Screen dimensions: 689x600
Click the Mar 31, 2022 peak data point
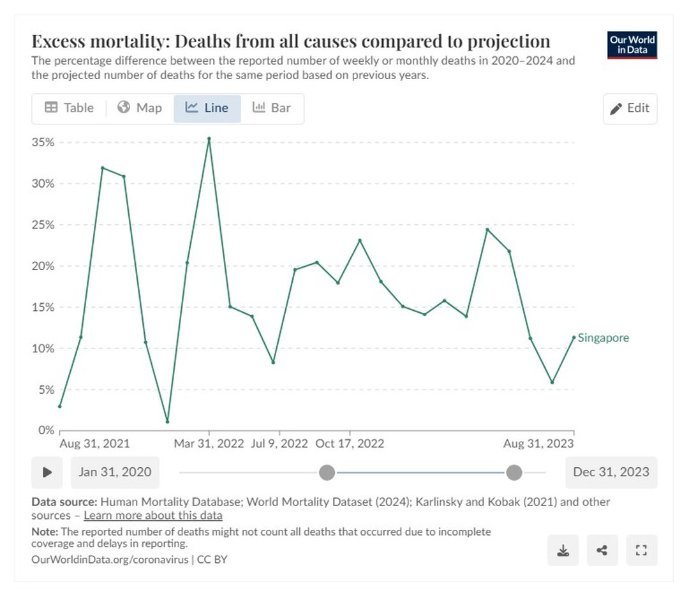pyautogui.click(x=209, y=139)
